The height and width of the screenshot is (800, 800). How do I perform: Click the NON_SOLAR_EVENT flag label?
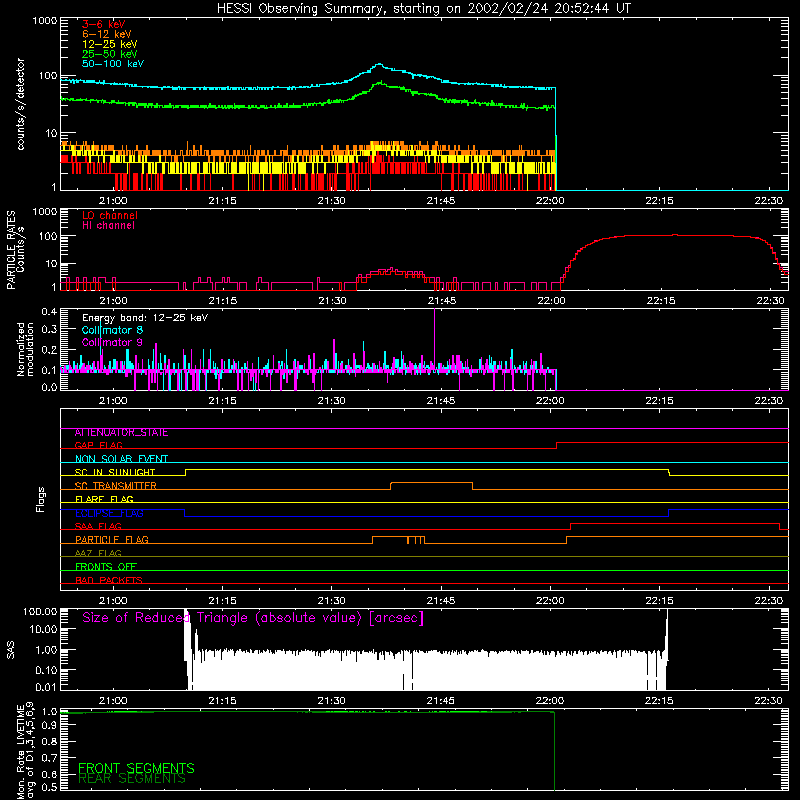[x=121, y=459]
